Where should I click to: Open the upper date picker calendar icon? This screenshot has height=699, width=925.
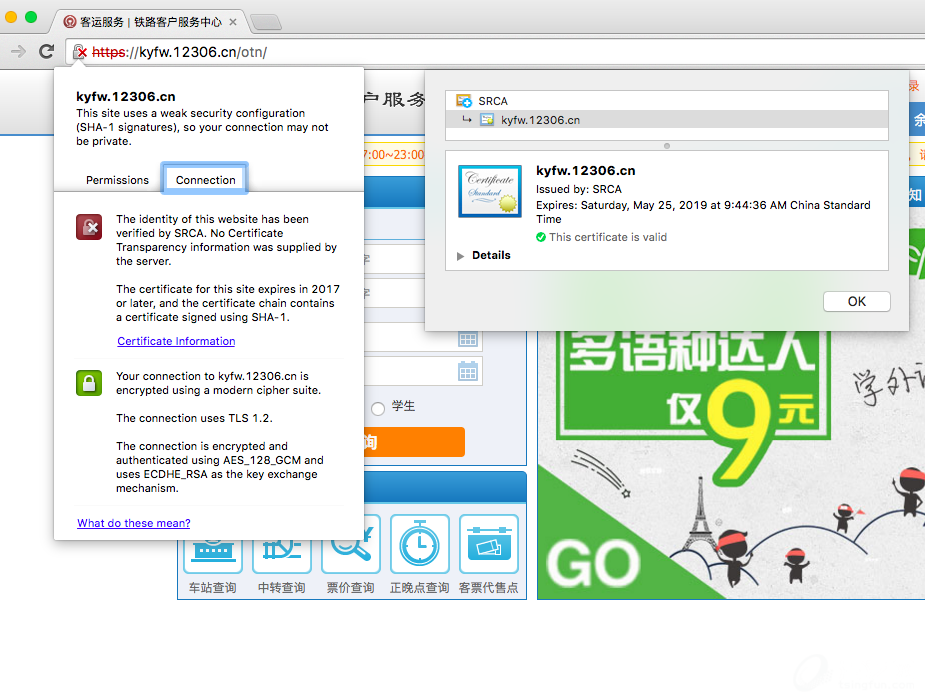[x=468, y=338]
